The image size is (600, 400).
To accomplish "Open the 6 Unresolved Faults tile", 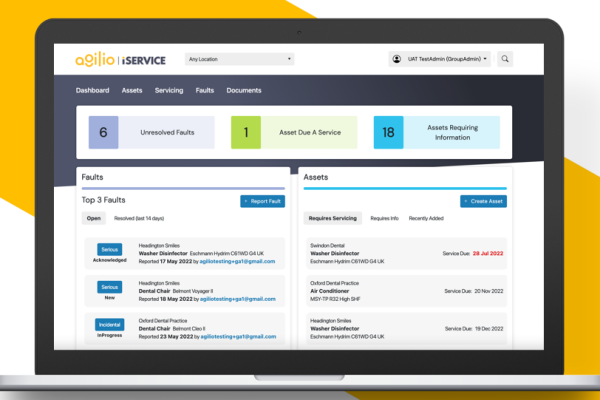I will point(152,132).
